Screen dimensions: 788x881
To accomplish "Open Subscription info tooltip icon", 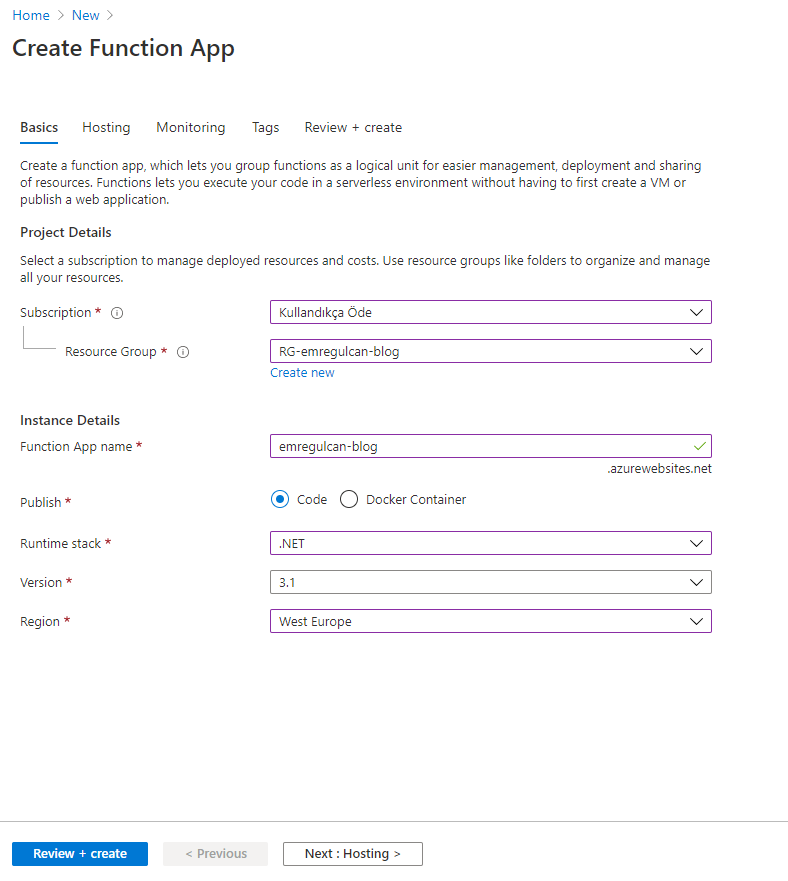I will pyautogui.click(x=117, y=313).
